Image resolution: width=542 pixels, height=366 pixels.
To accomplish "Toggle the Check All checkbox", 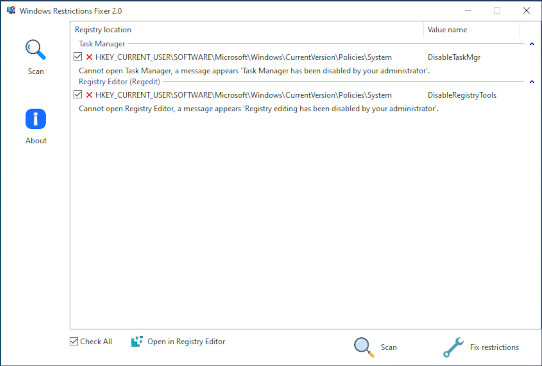I will click(x=74, y=341).
